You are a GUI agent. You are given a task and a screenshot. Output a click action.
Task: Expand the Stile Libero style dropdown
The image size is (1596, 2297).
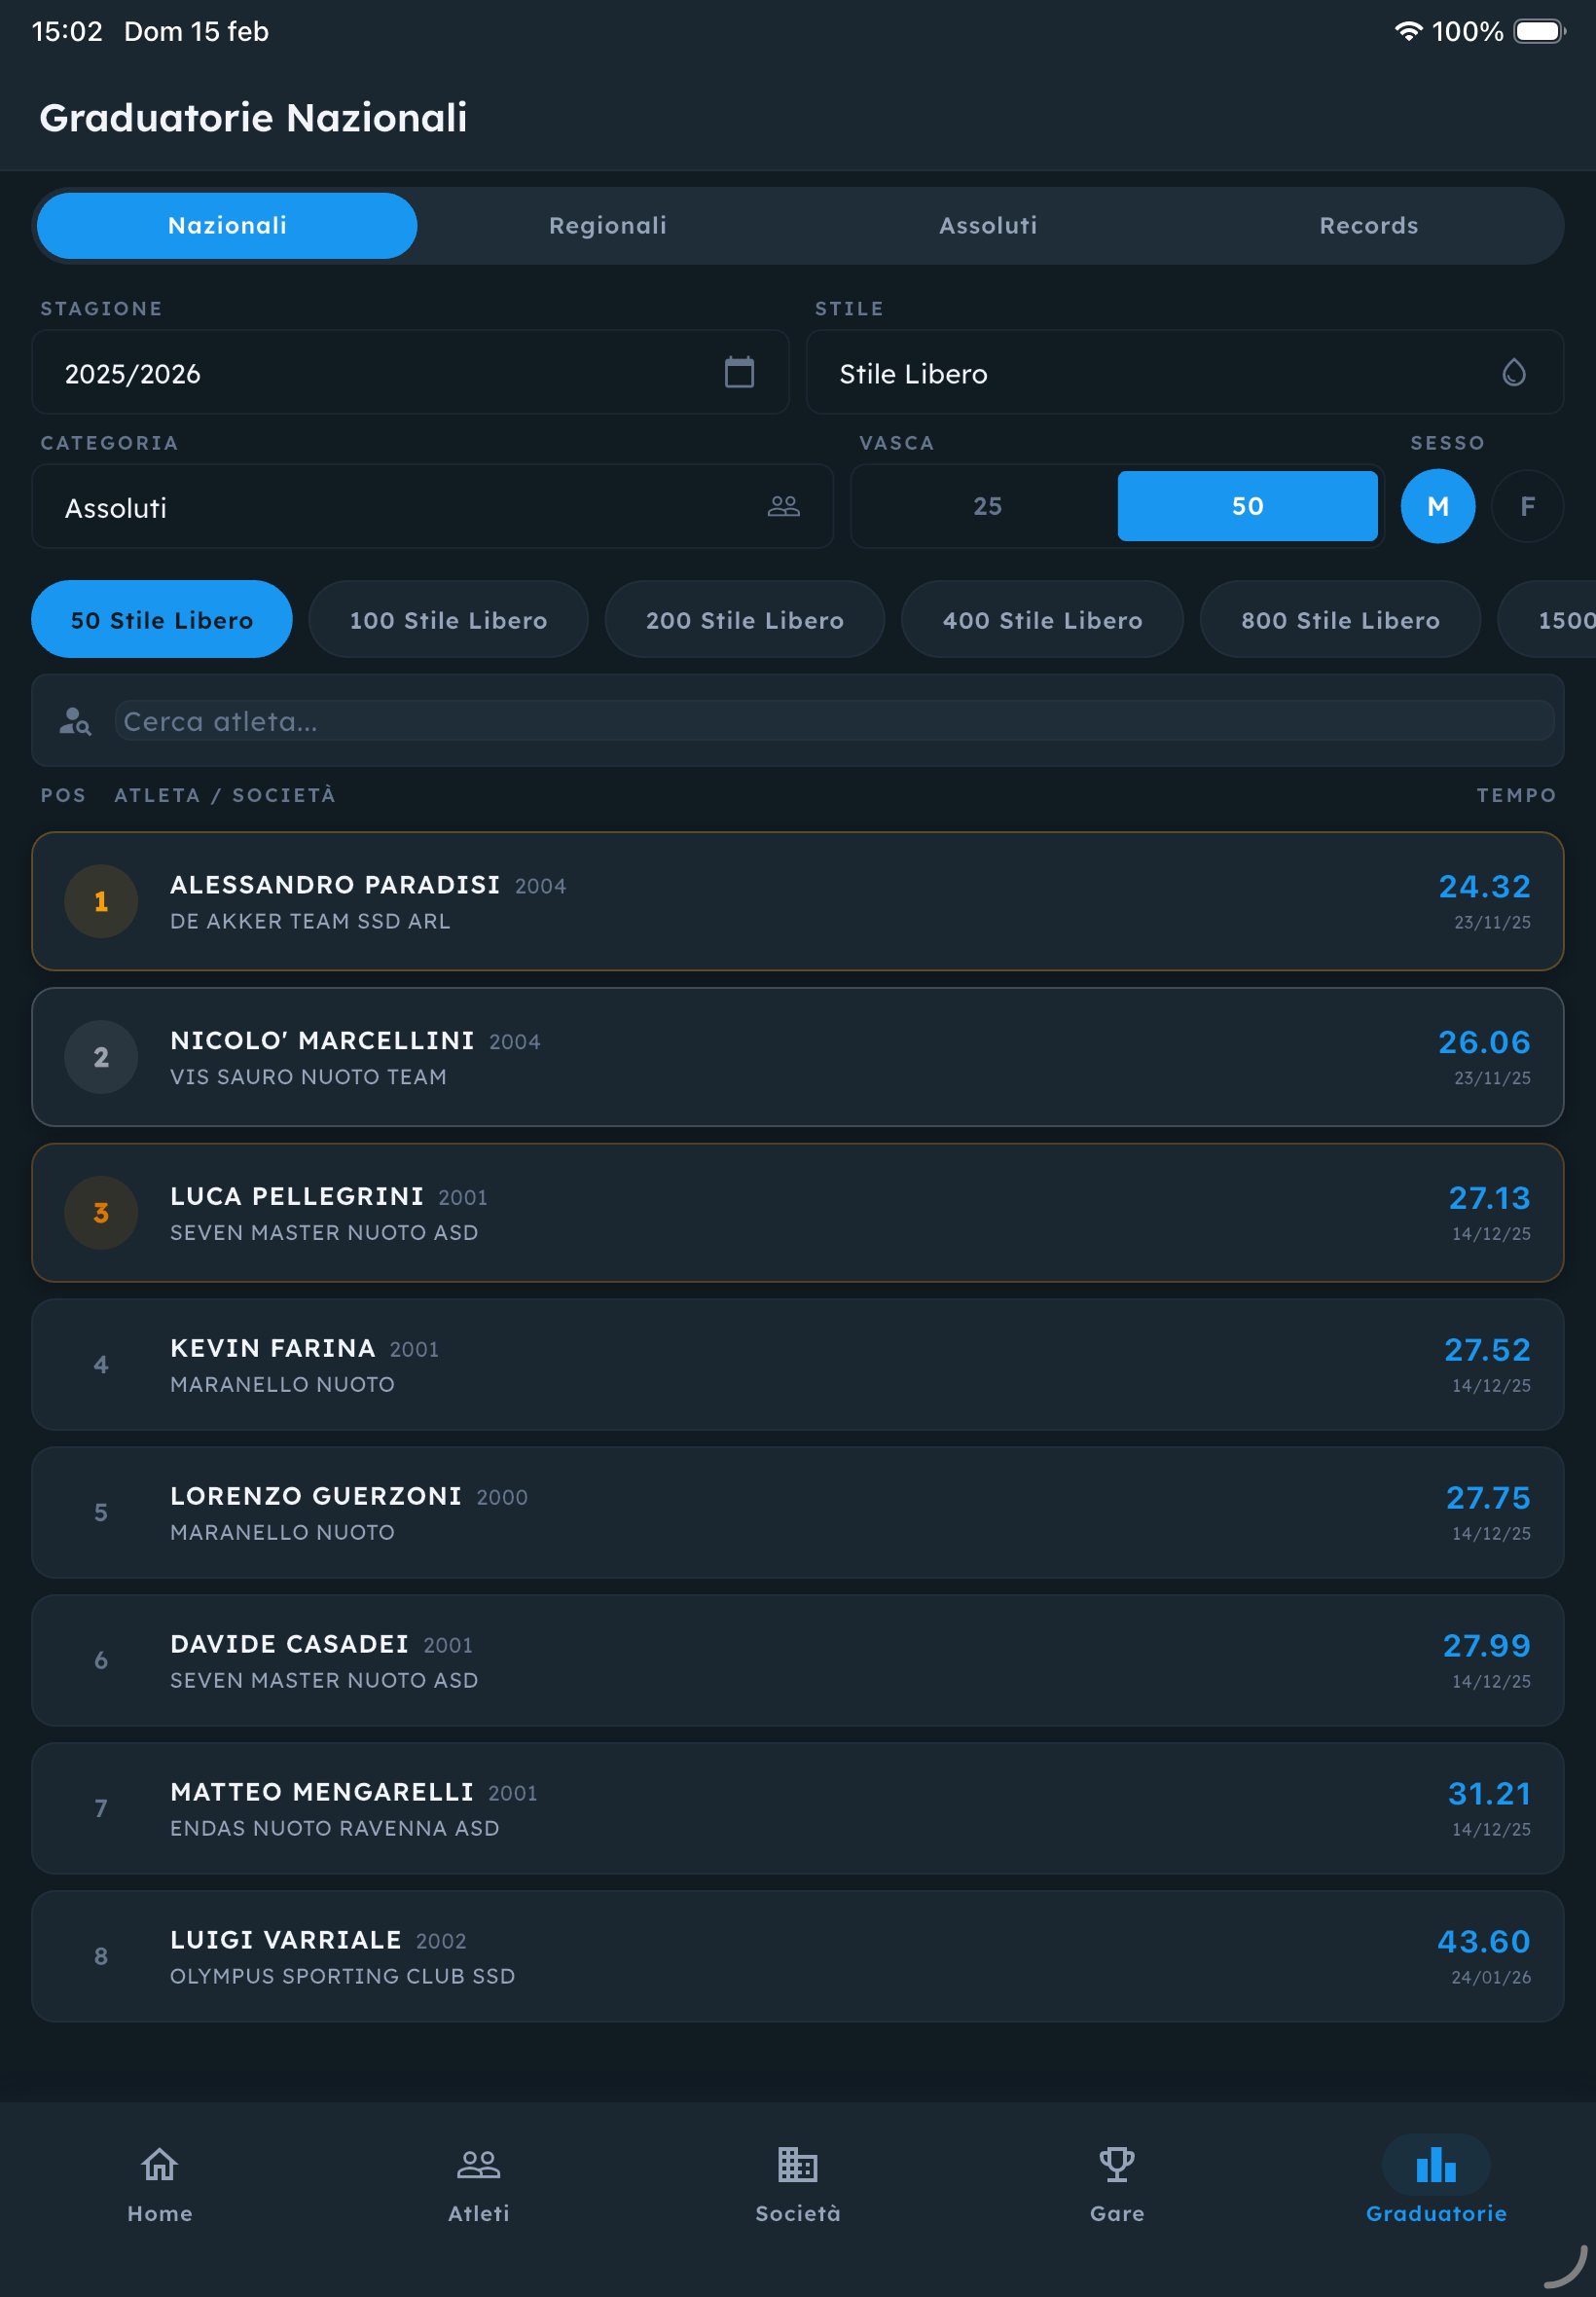(x=1150, y=373)
